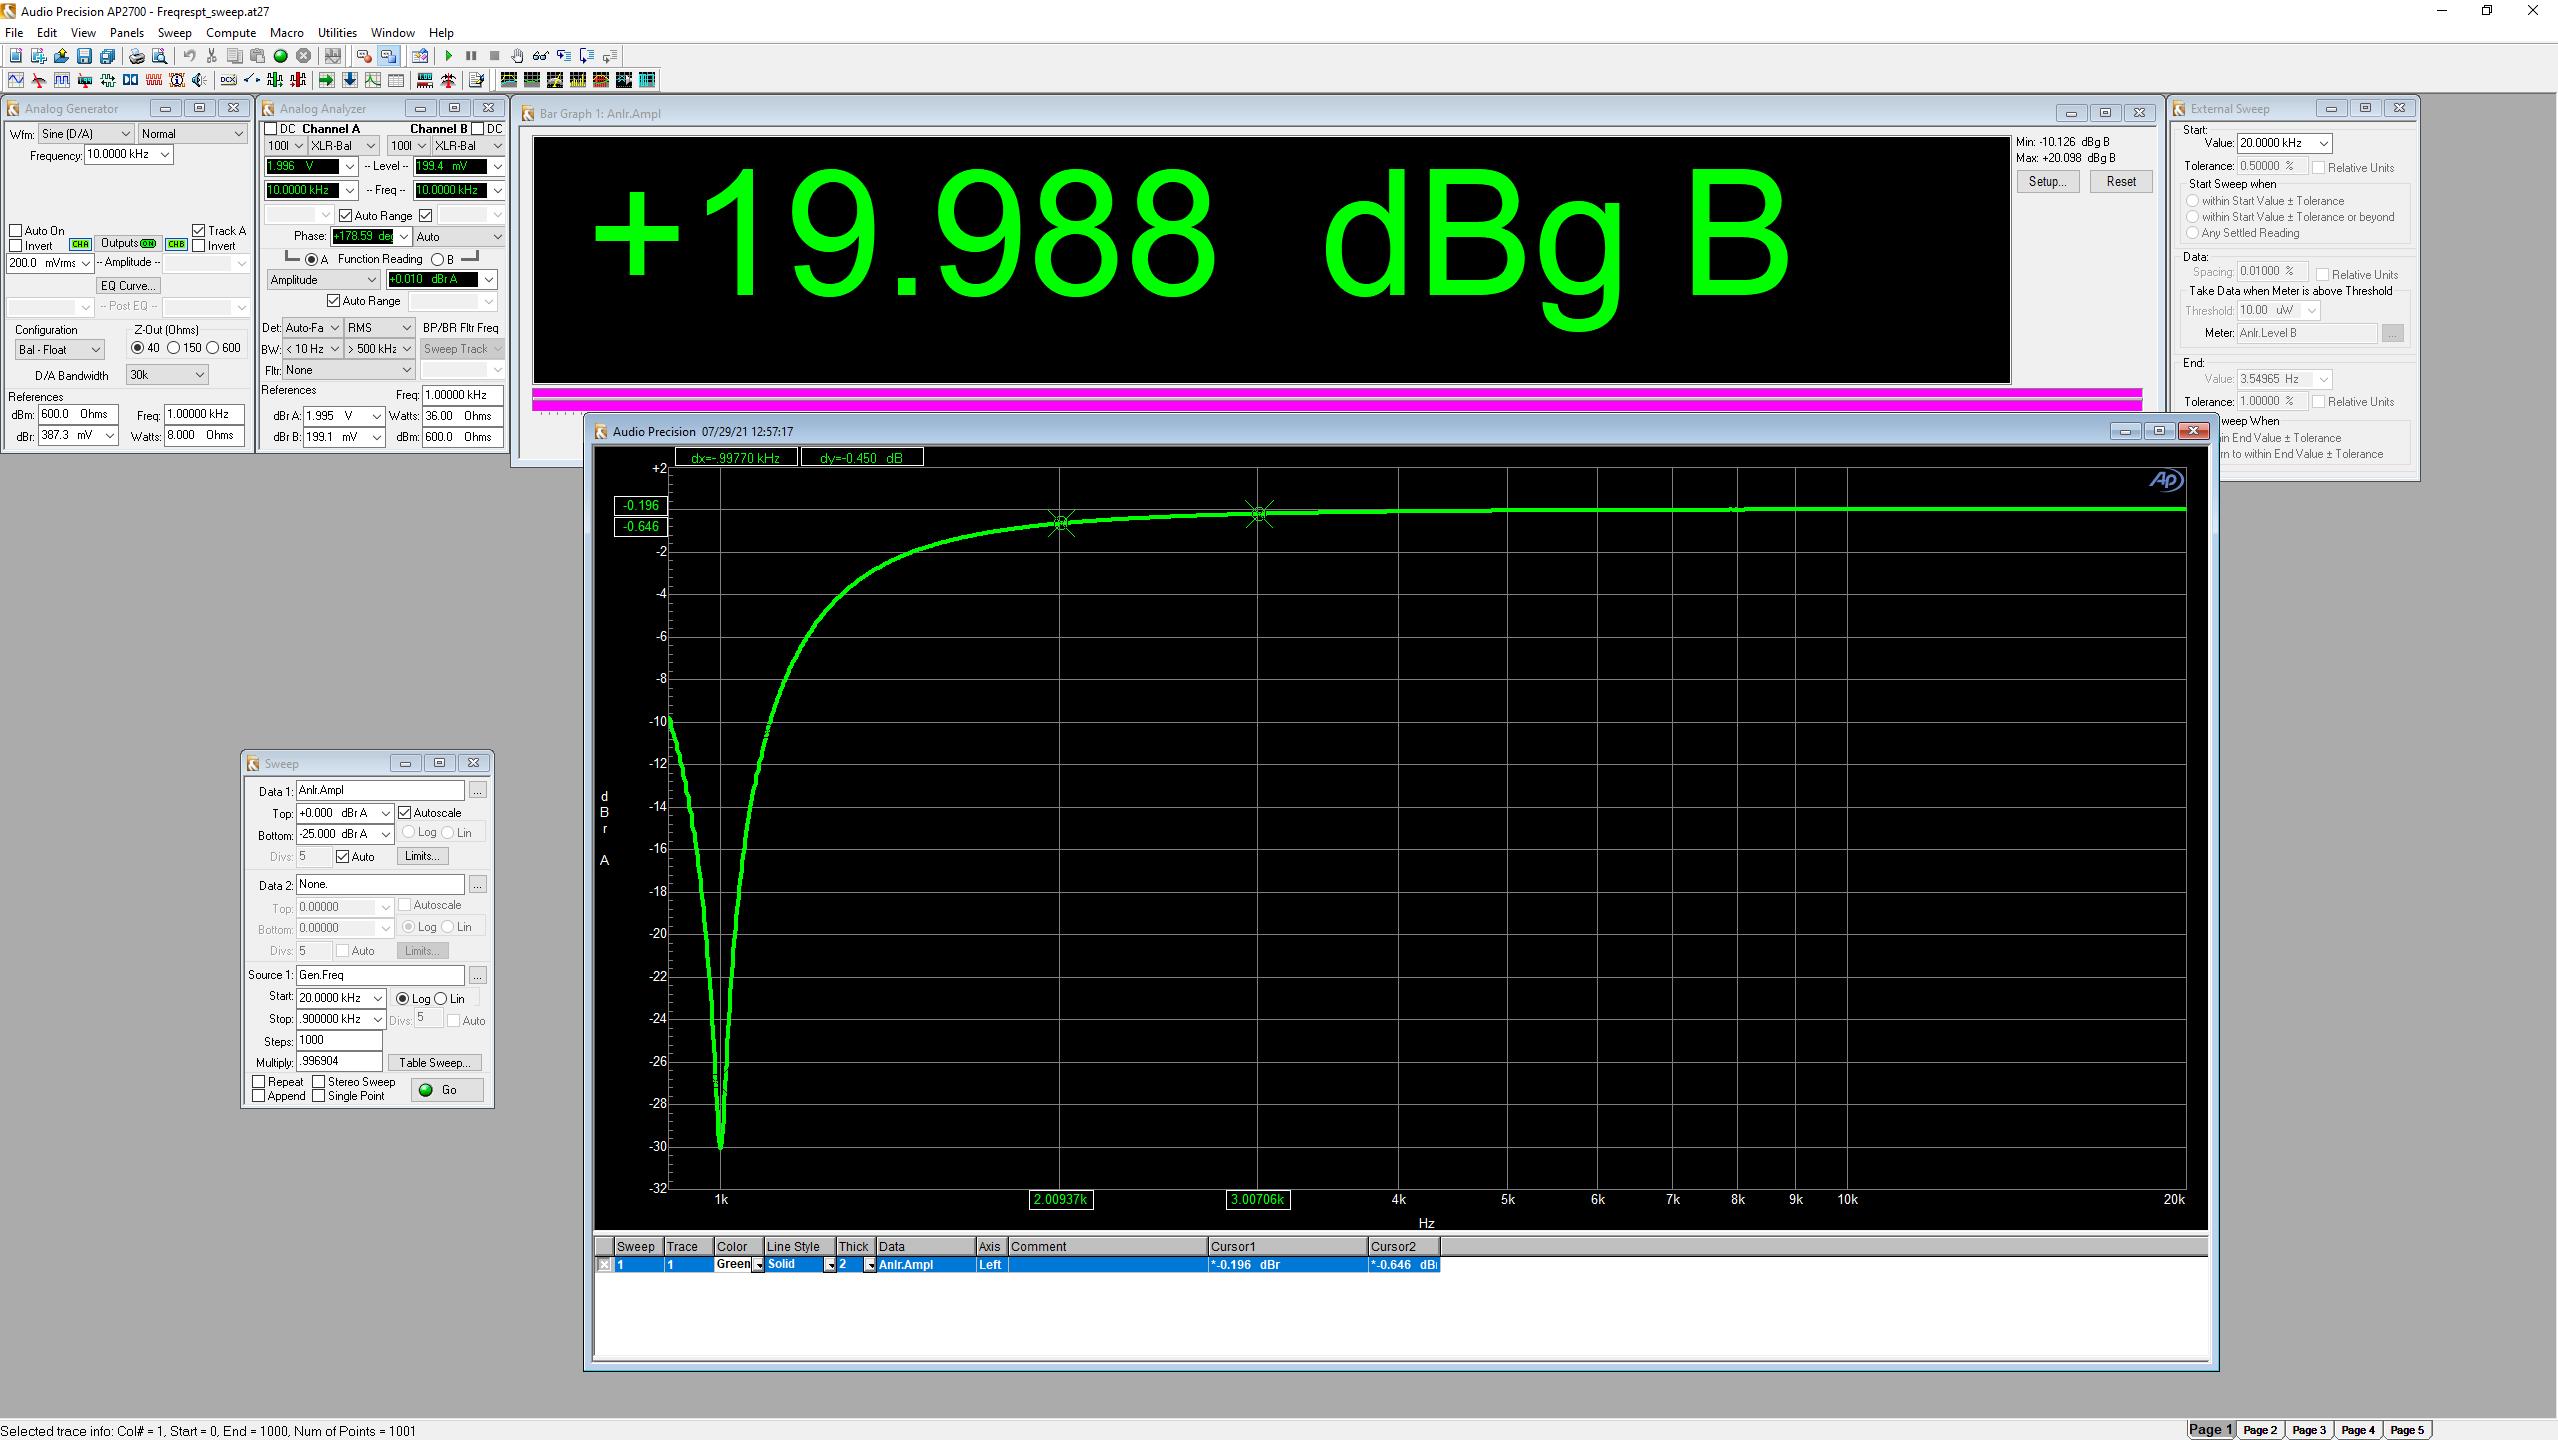The width and height of the screenshot is (2558, 1440).
Task: Open the Graph panel icon
Action: click(373, 80)
